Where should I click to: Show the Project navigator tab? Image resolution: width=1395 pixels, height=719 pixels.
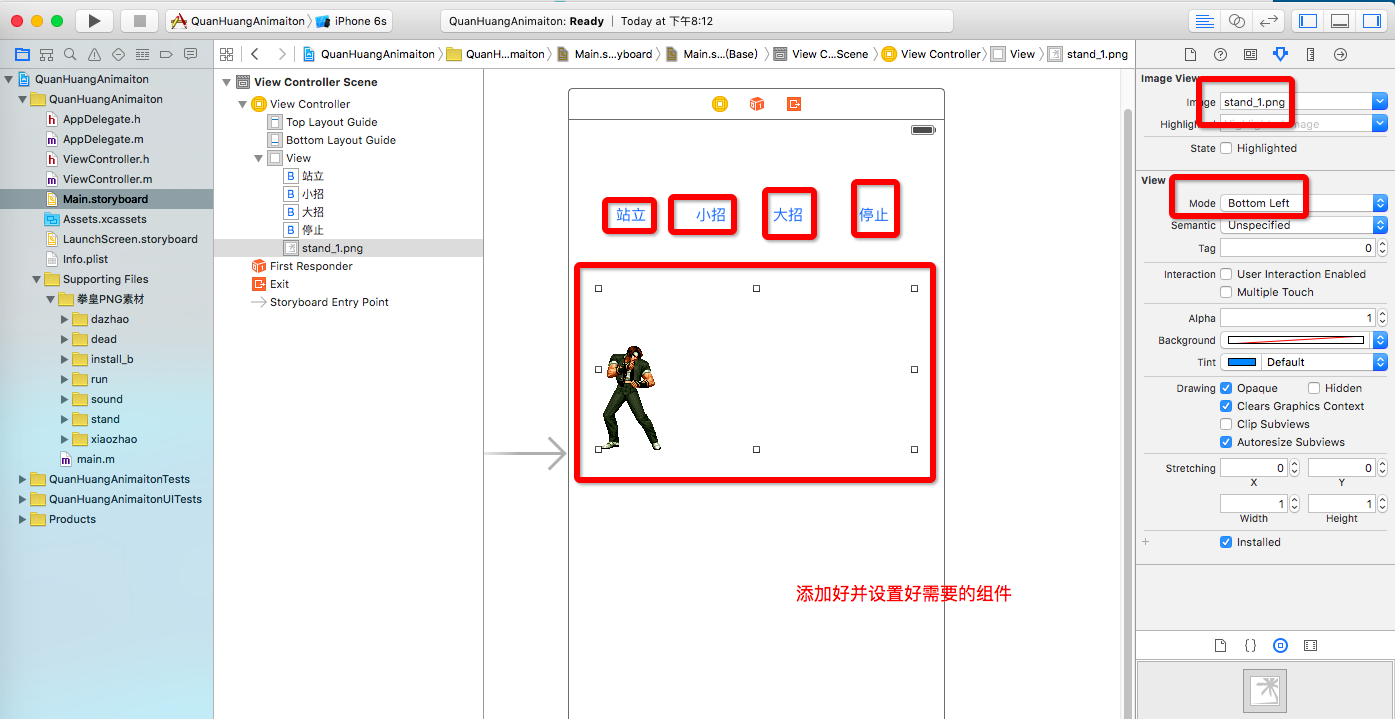[21, 54]
